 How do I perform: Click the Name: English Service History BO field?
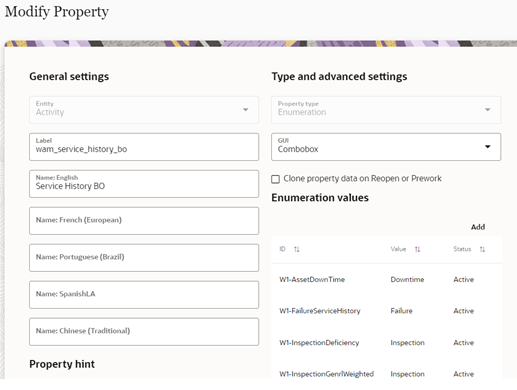144,184
